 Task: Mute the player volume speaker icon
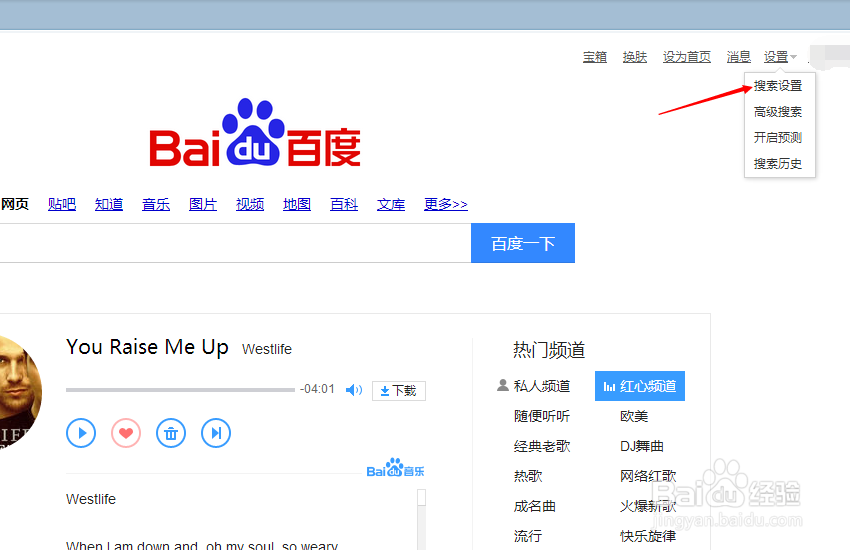click(x=353, y=390)
